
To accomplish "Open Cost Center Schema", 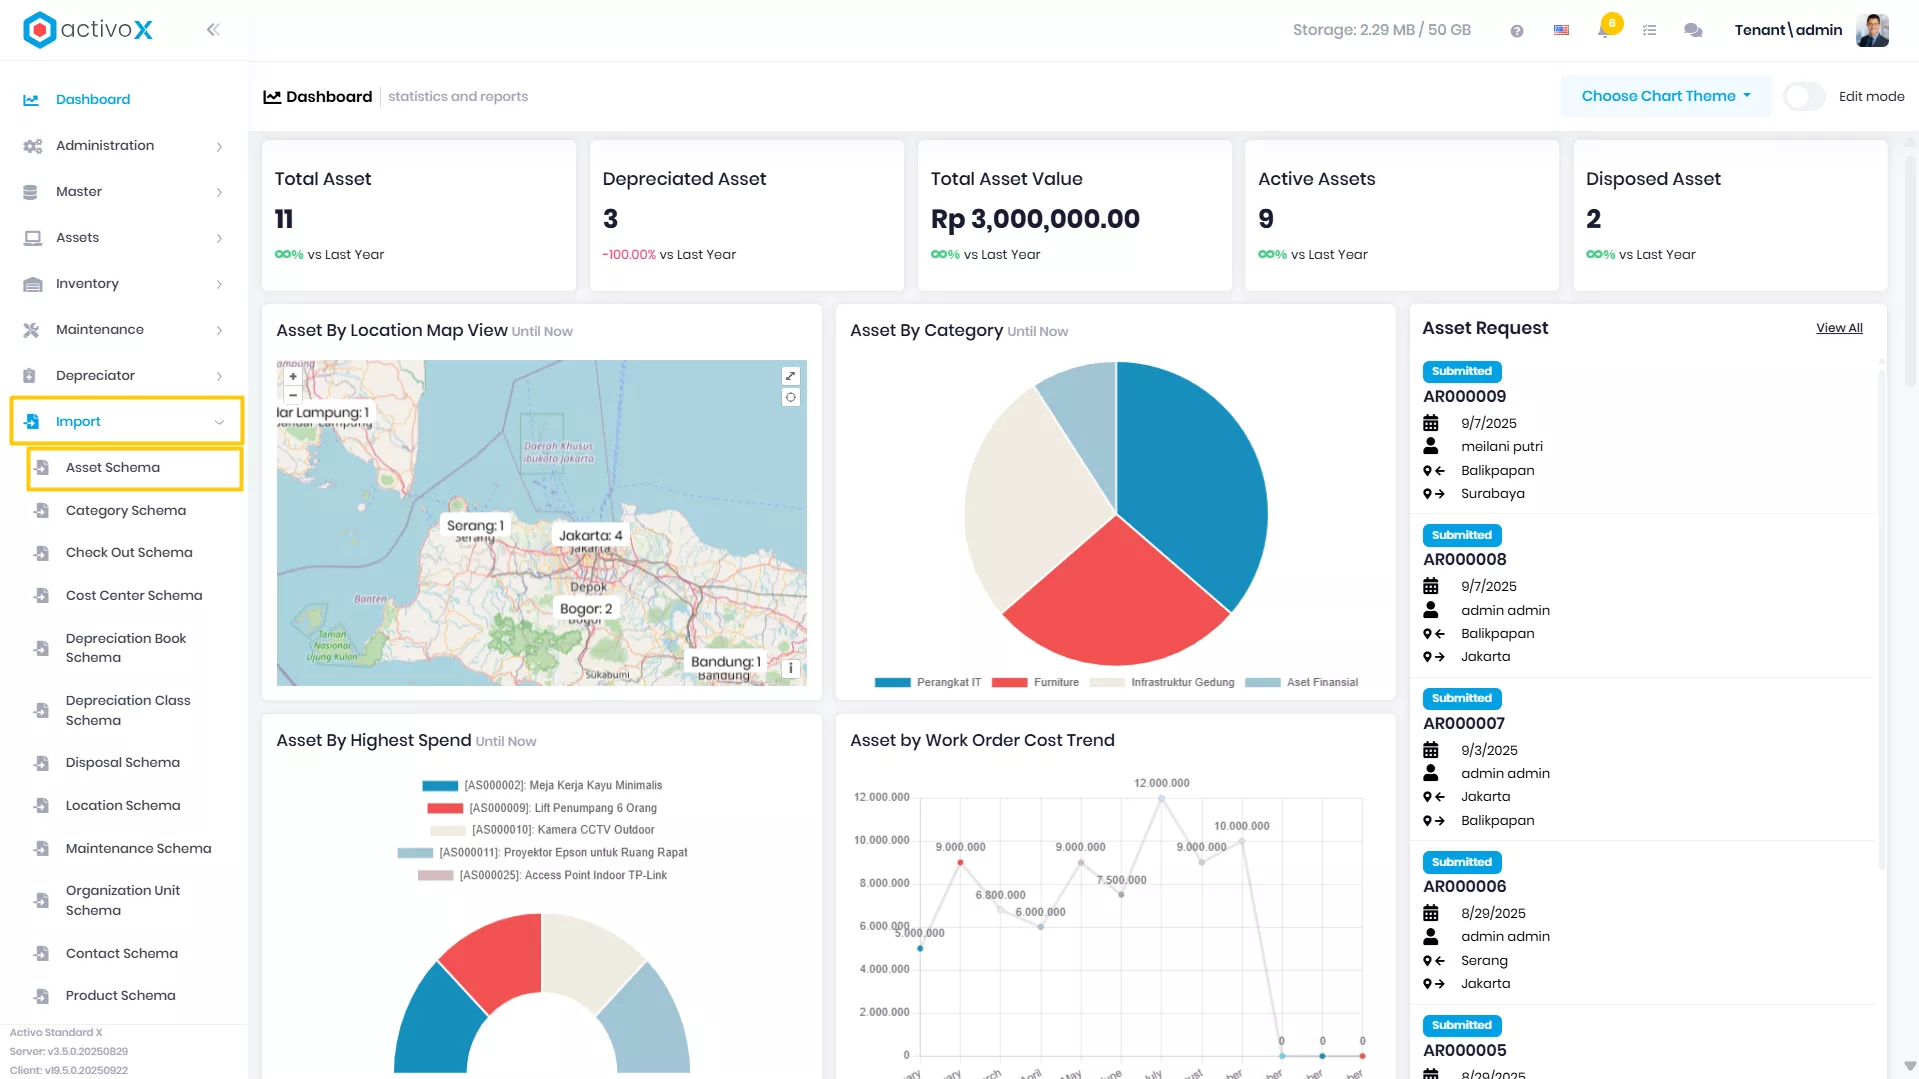I will (x=134, y=596).
